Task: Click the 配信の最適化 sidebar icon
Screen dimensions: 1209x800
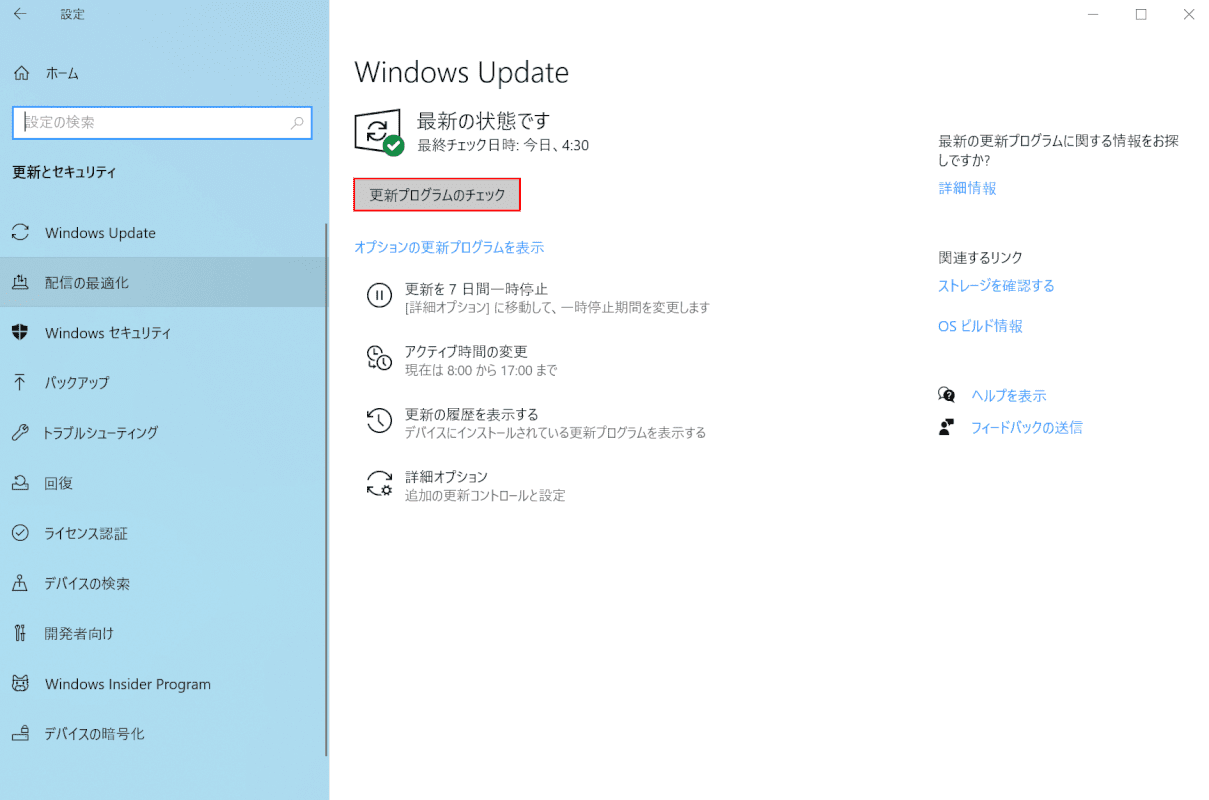Action: (x=20, y=283)
